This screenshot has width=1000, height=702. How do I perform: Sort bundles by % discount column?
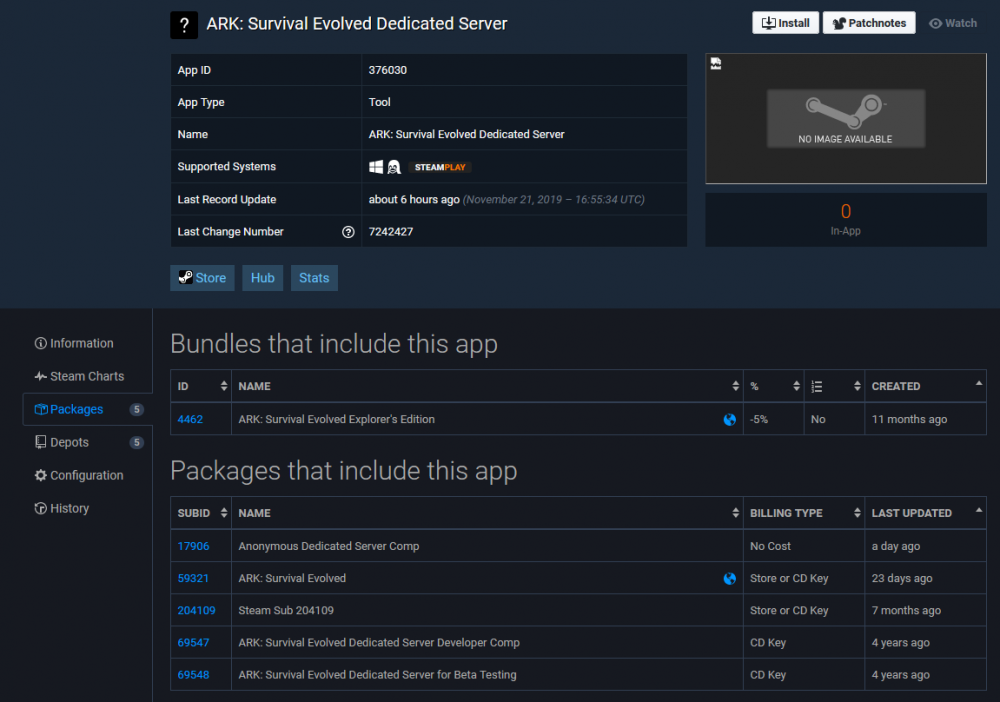pyautogui.click(x=774, y=386)
